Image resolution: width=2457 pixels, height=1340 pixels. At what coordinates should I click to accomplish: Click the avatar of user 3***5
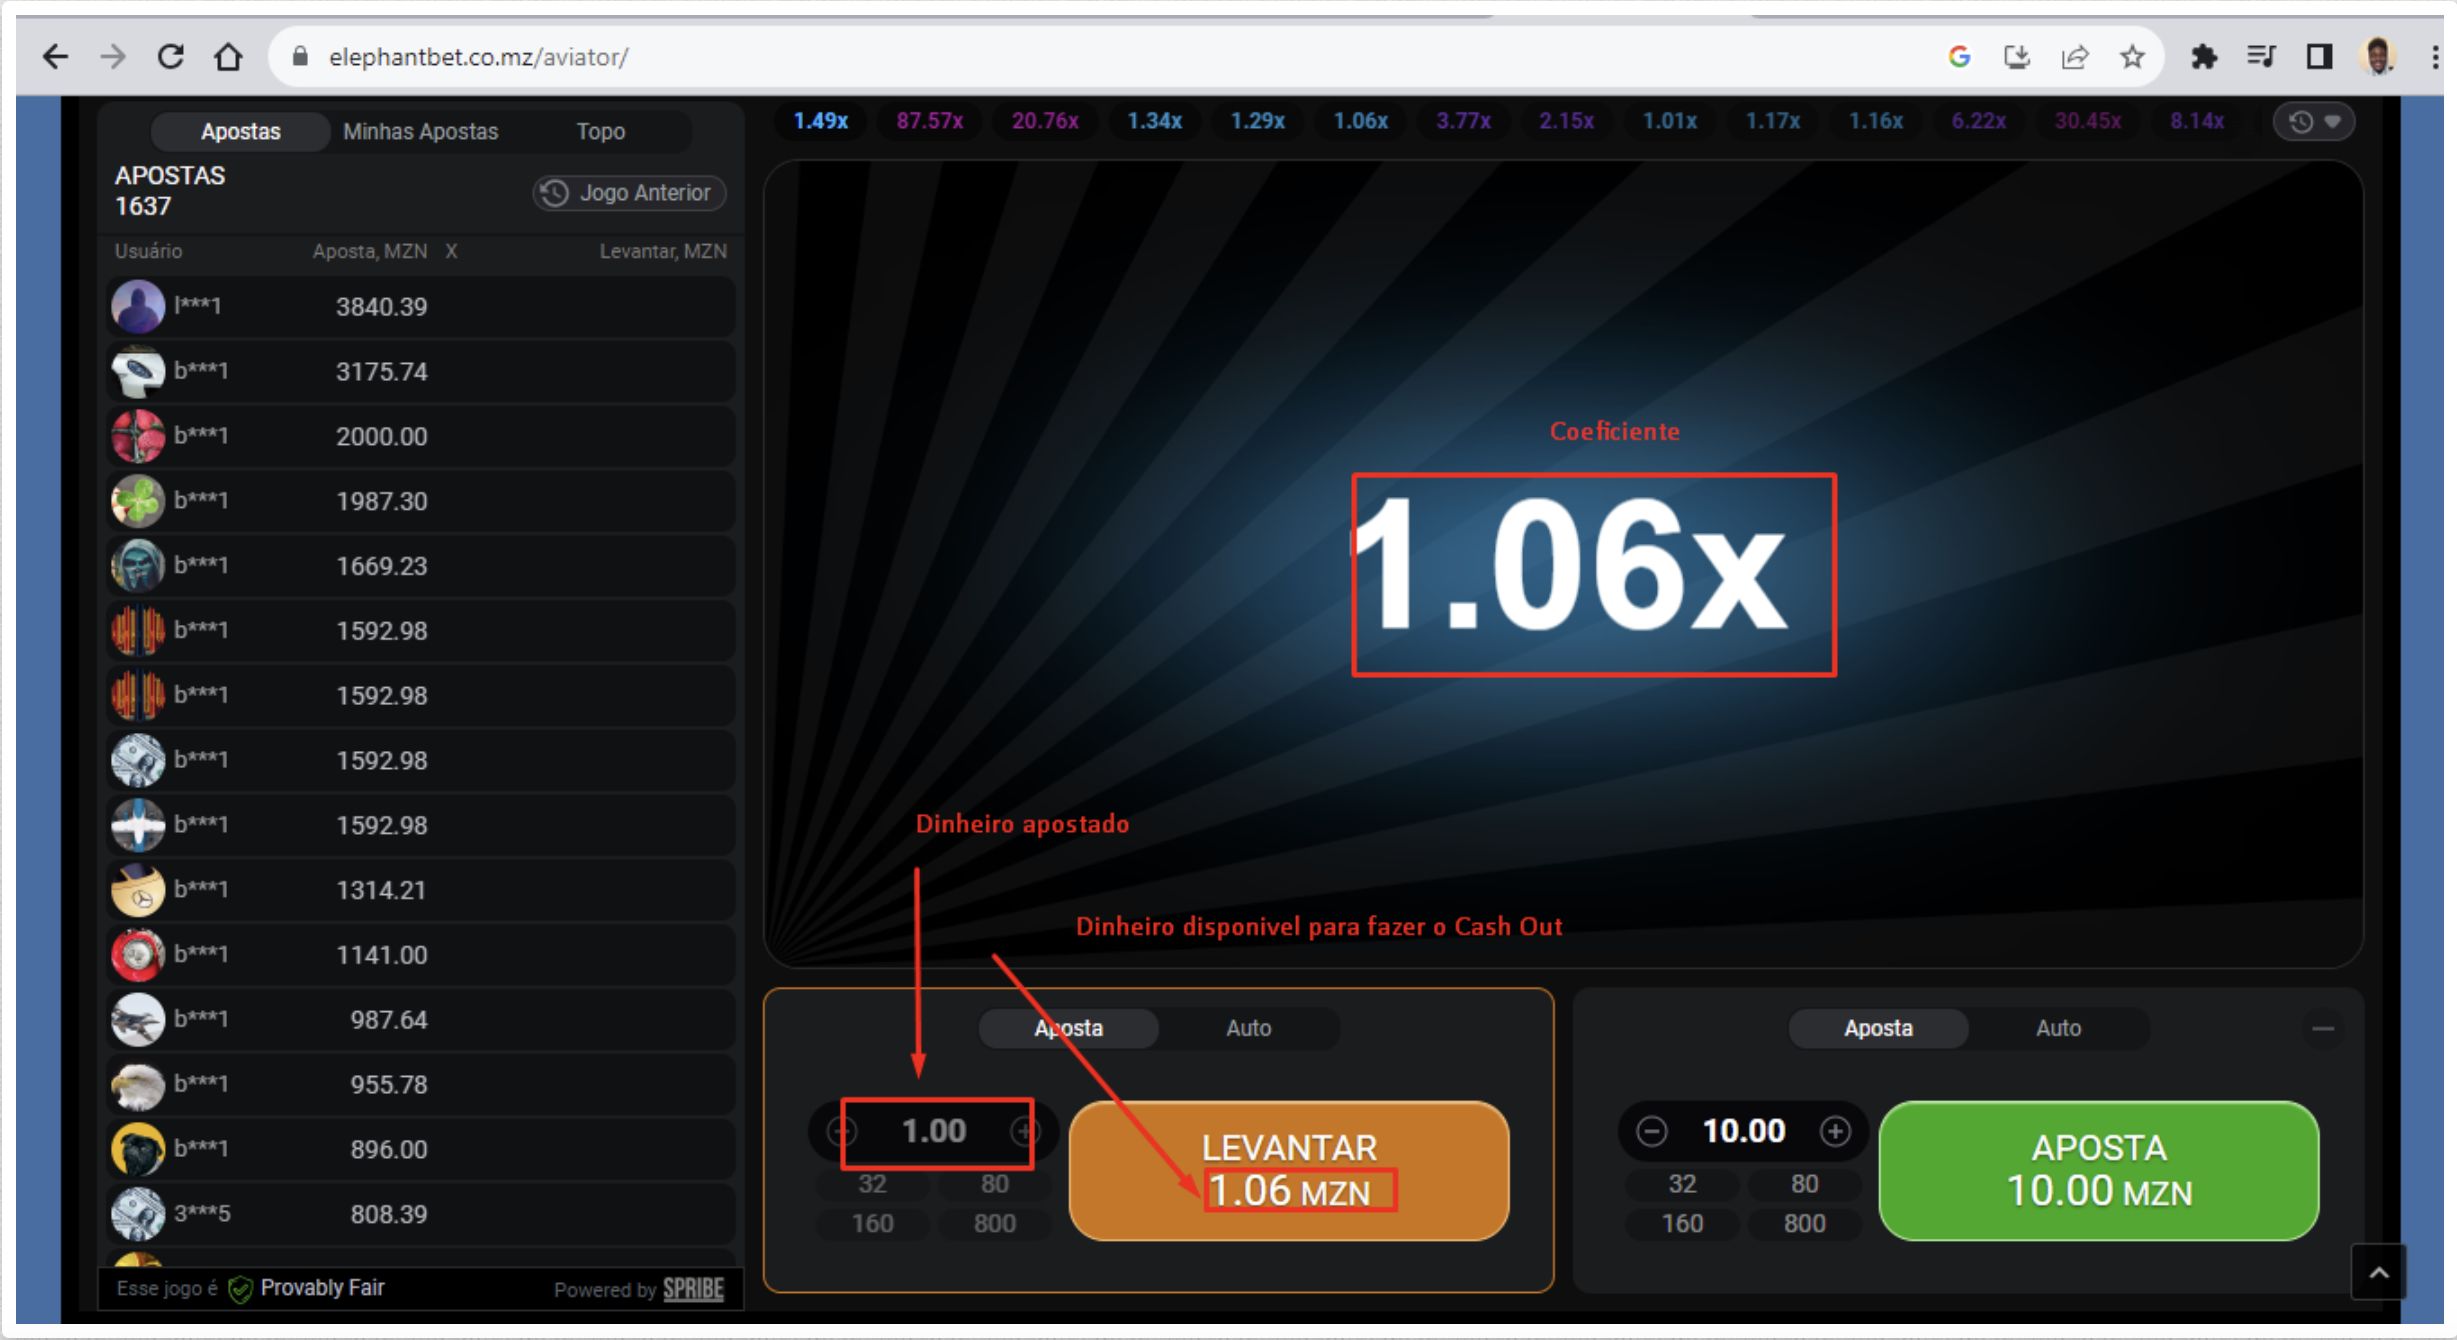pyautogui.click(x=138, y=1214)
